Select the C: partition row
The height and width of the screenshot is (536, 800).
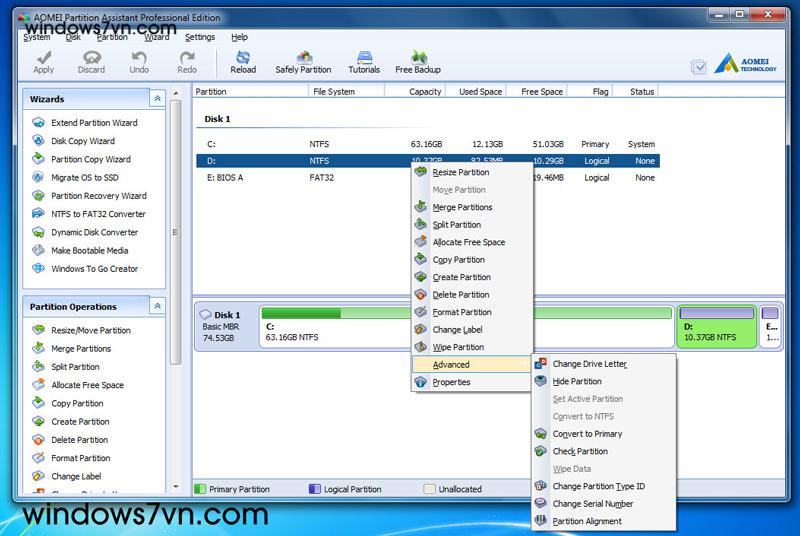(428, 144)
